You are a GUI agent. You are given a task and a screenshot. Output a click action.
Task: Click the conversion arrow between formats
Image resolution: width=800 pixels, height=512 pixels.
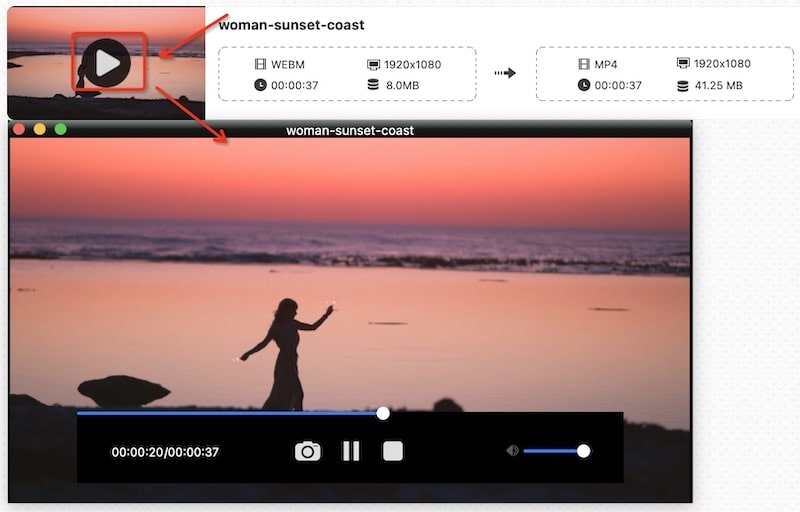[x=505, y=73]
